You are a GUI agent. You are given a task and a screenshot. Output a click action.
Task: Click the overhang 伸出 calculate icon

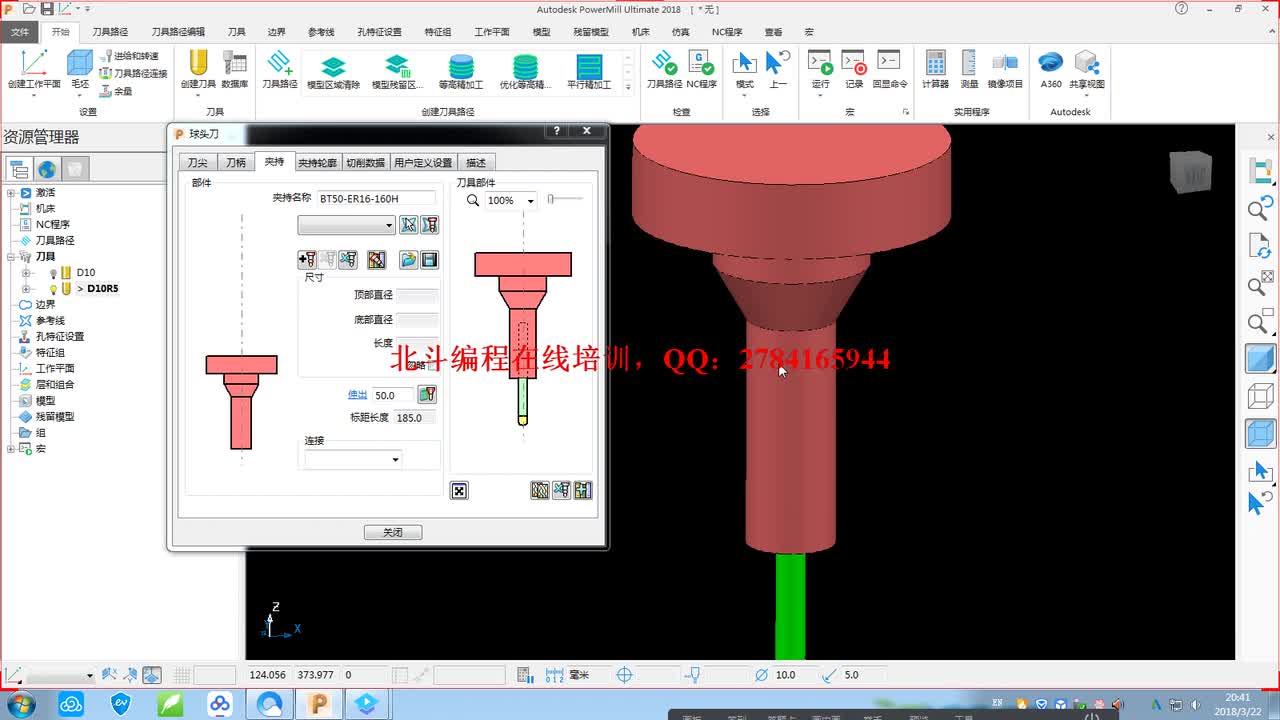point(427,395)
